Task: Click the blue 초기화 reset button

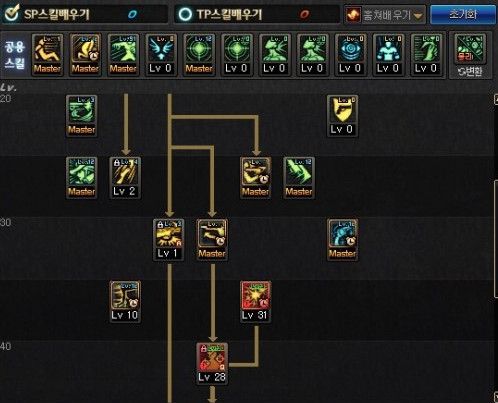Action: [463, 14]
